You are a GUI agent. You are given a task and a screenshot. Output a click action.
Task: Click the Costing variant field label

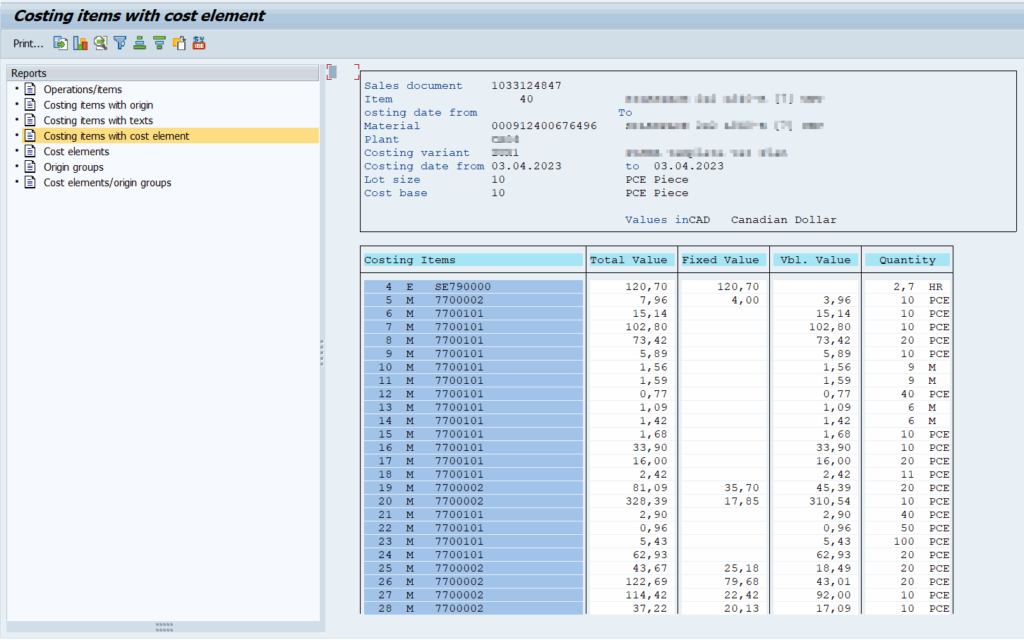[417, 153]
